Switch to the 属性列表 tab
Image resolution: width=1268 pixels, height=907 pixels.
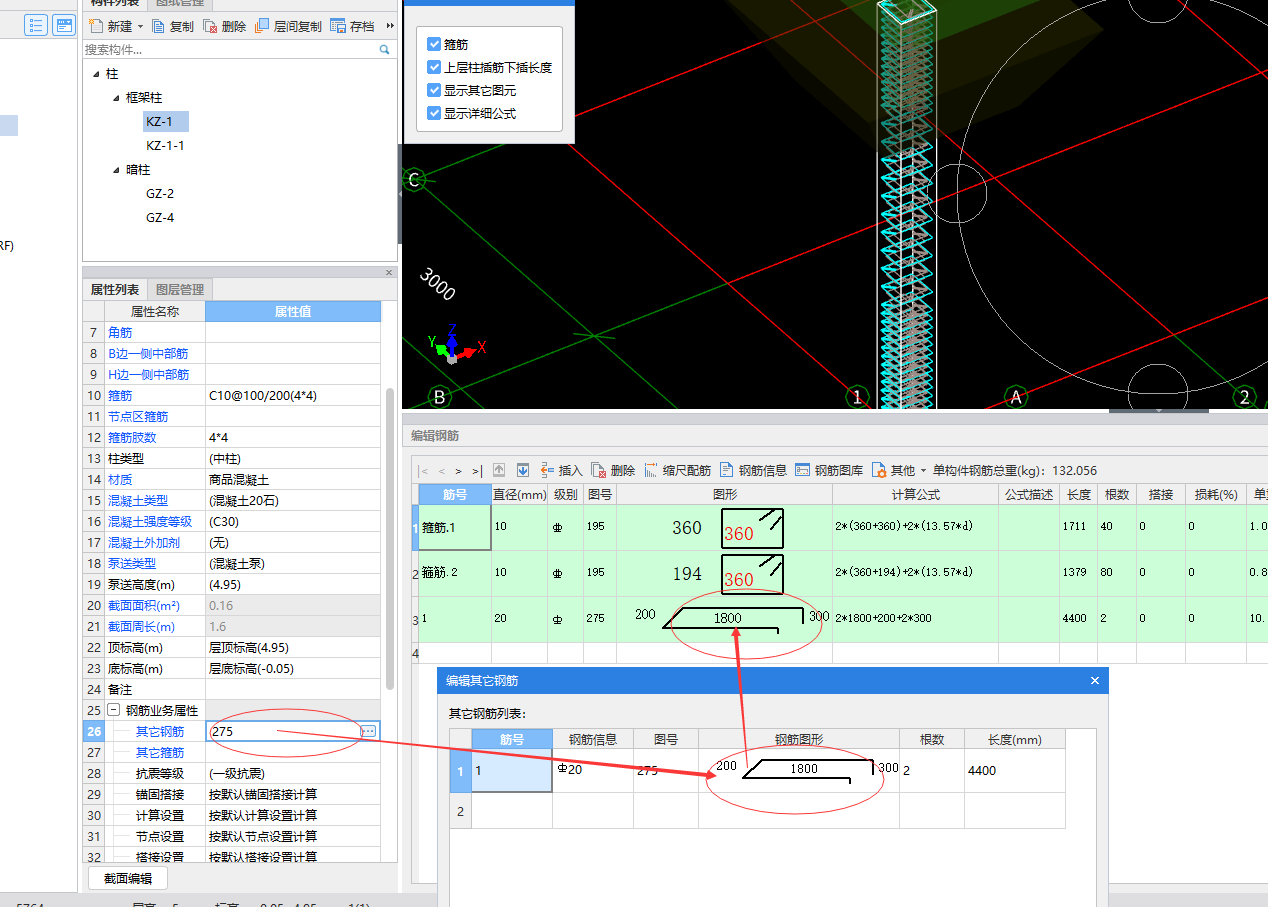tap(115, 290)
